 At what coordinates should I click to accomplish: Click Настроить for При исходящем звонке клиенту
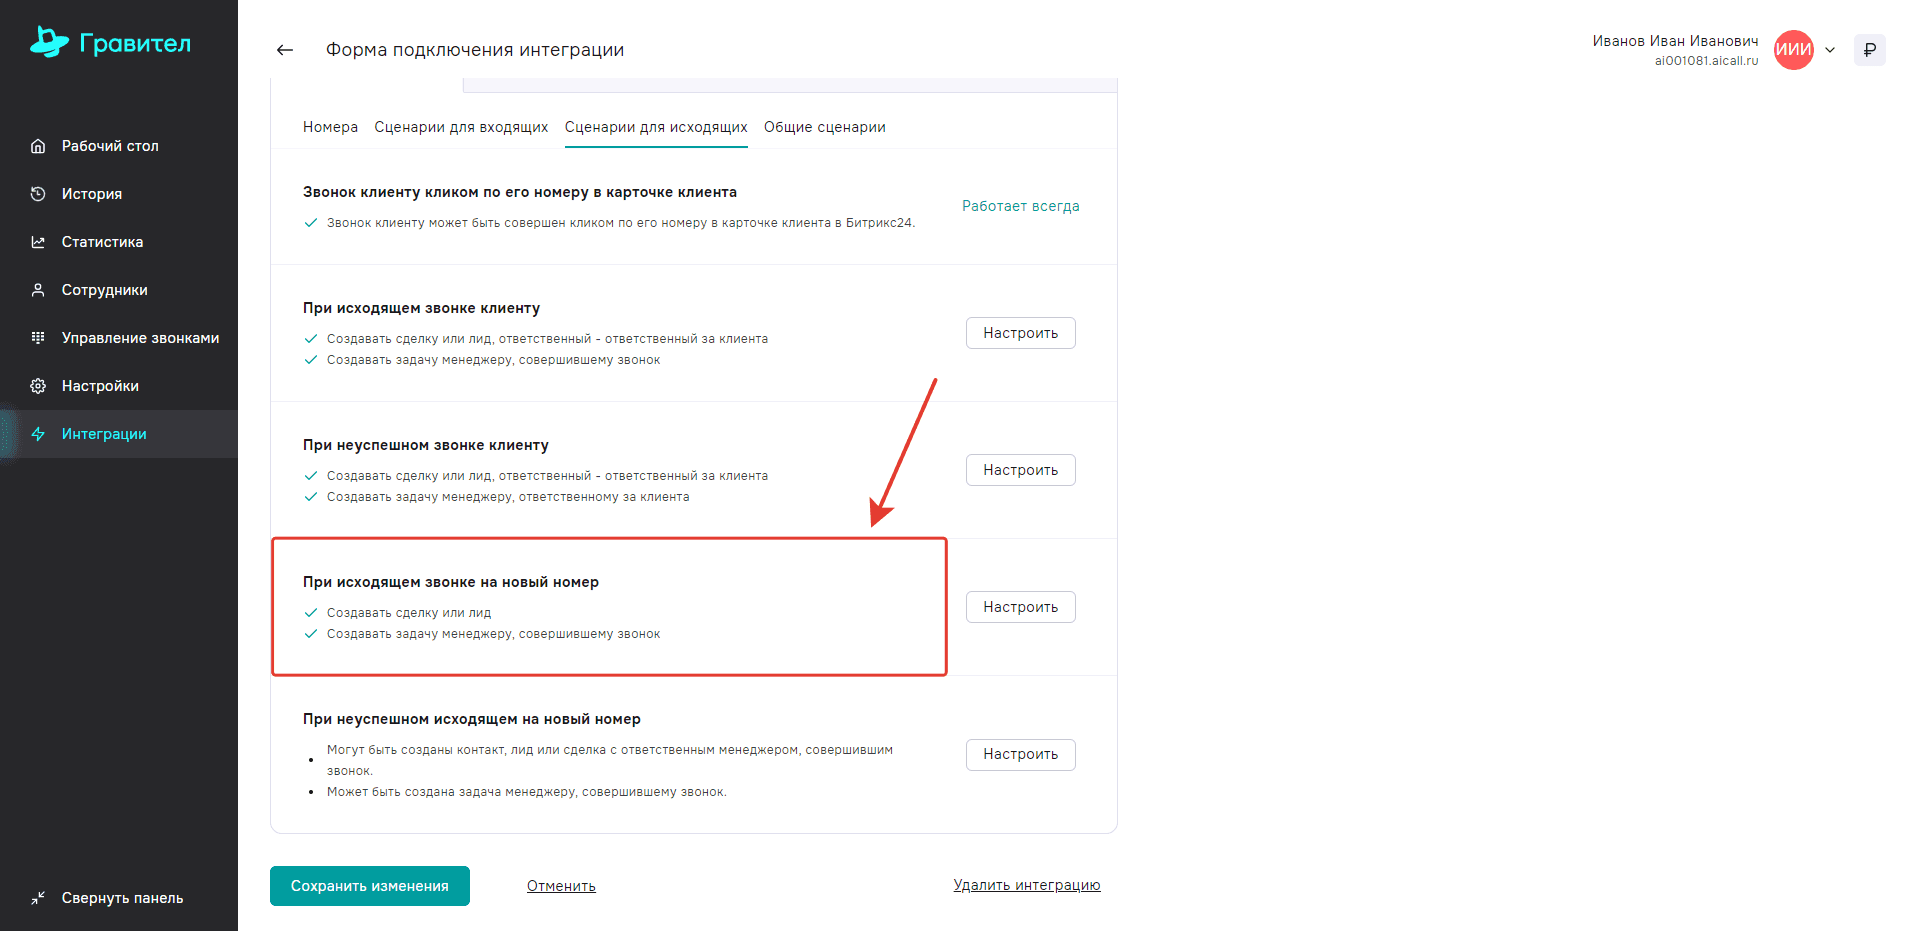[x=1020, y=333]
